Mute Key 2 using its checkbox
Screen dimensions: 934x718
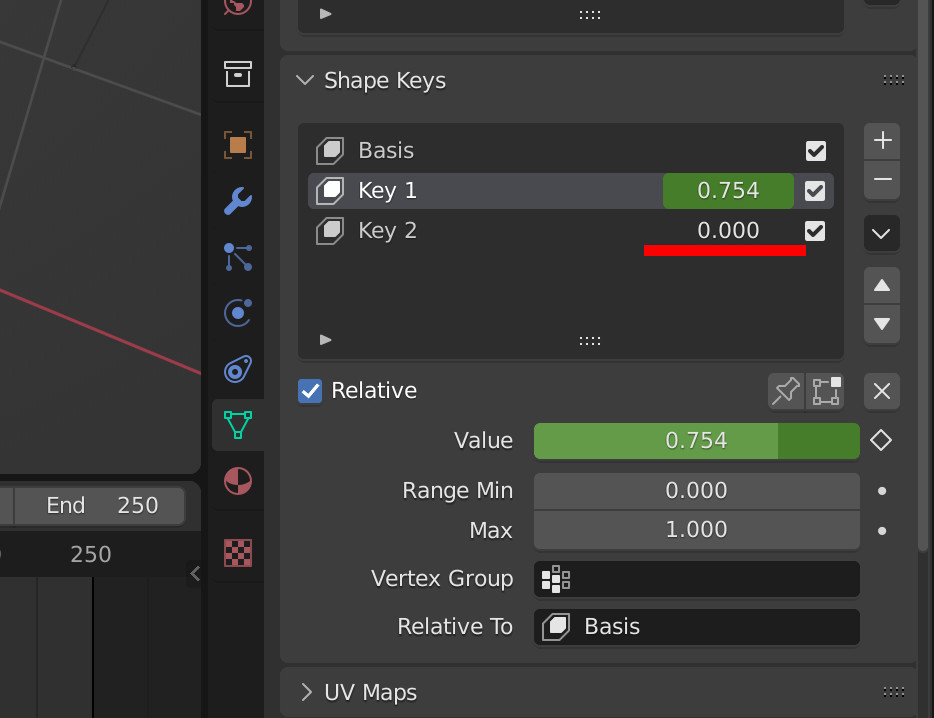point(815,231)
